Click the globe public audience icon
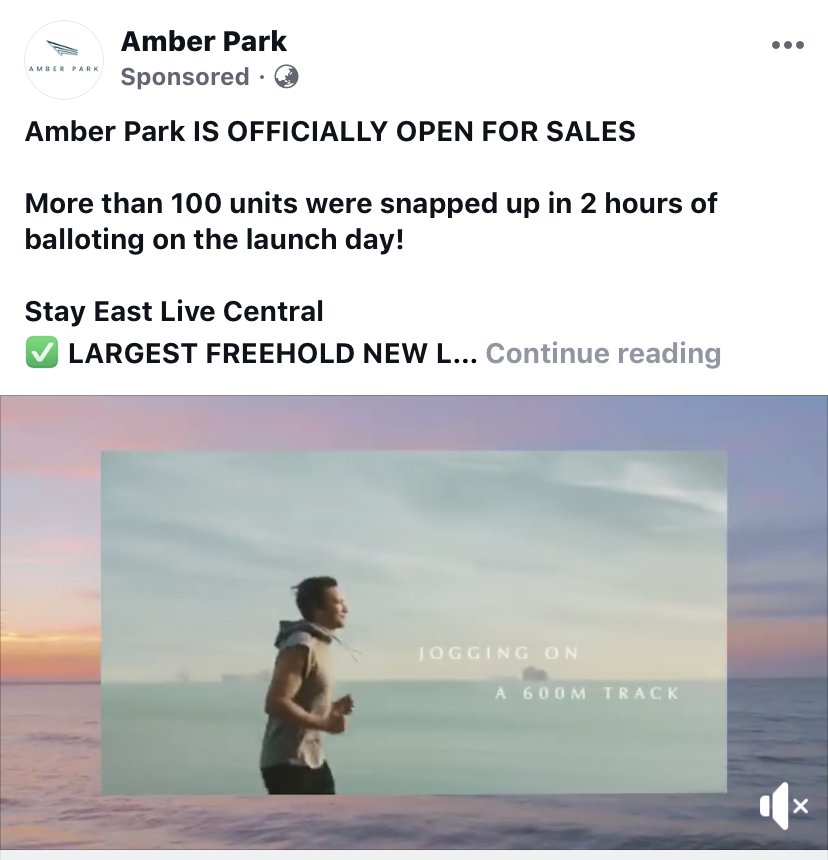 click(x=286, y=77)
